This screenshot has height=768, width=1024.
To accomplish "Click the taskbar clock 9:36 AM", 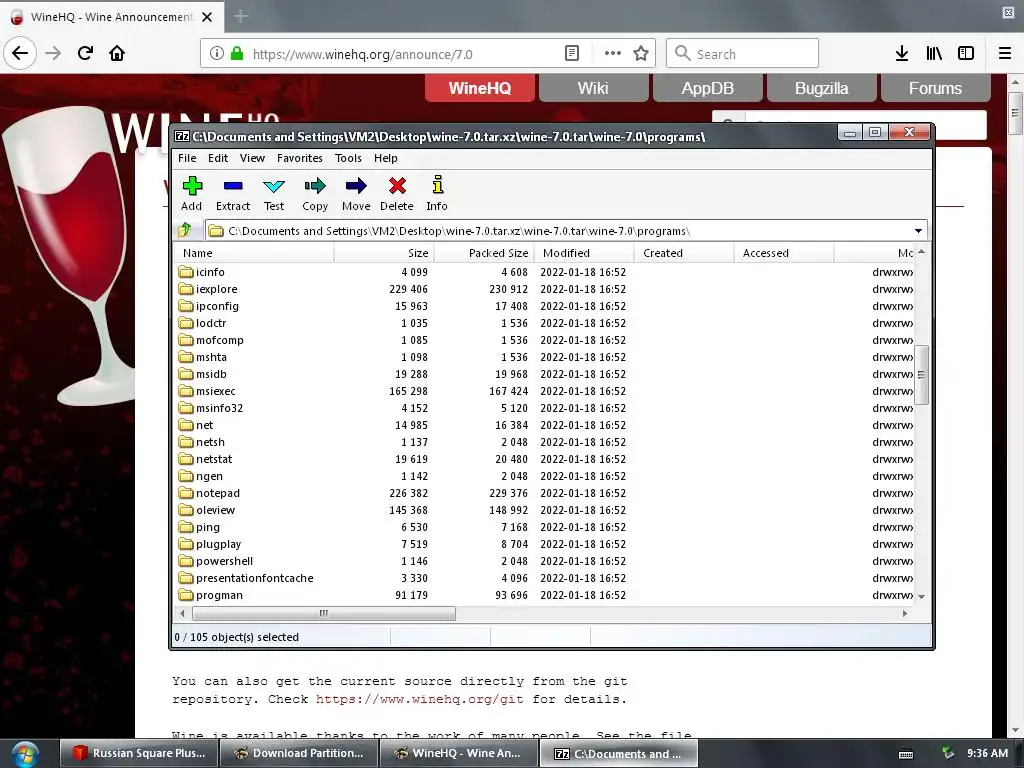I will click(987, 753).
